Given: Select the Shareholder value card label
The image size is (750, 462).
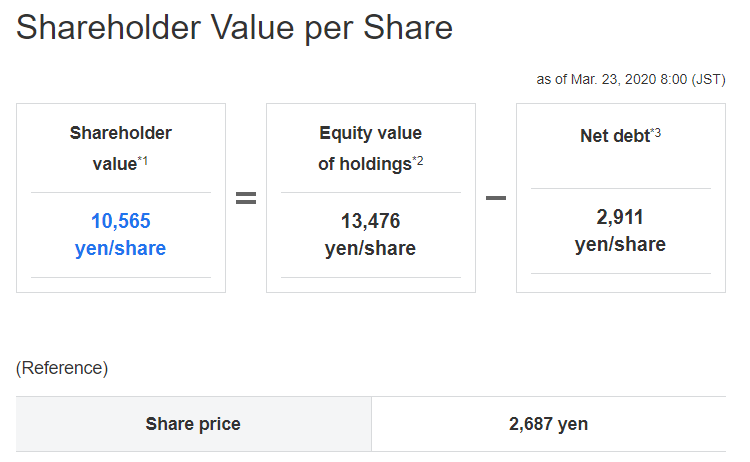Looking at the screenshot, I should pyautogui.click(x=120, y=147).
